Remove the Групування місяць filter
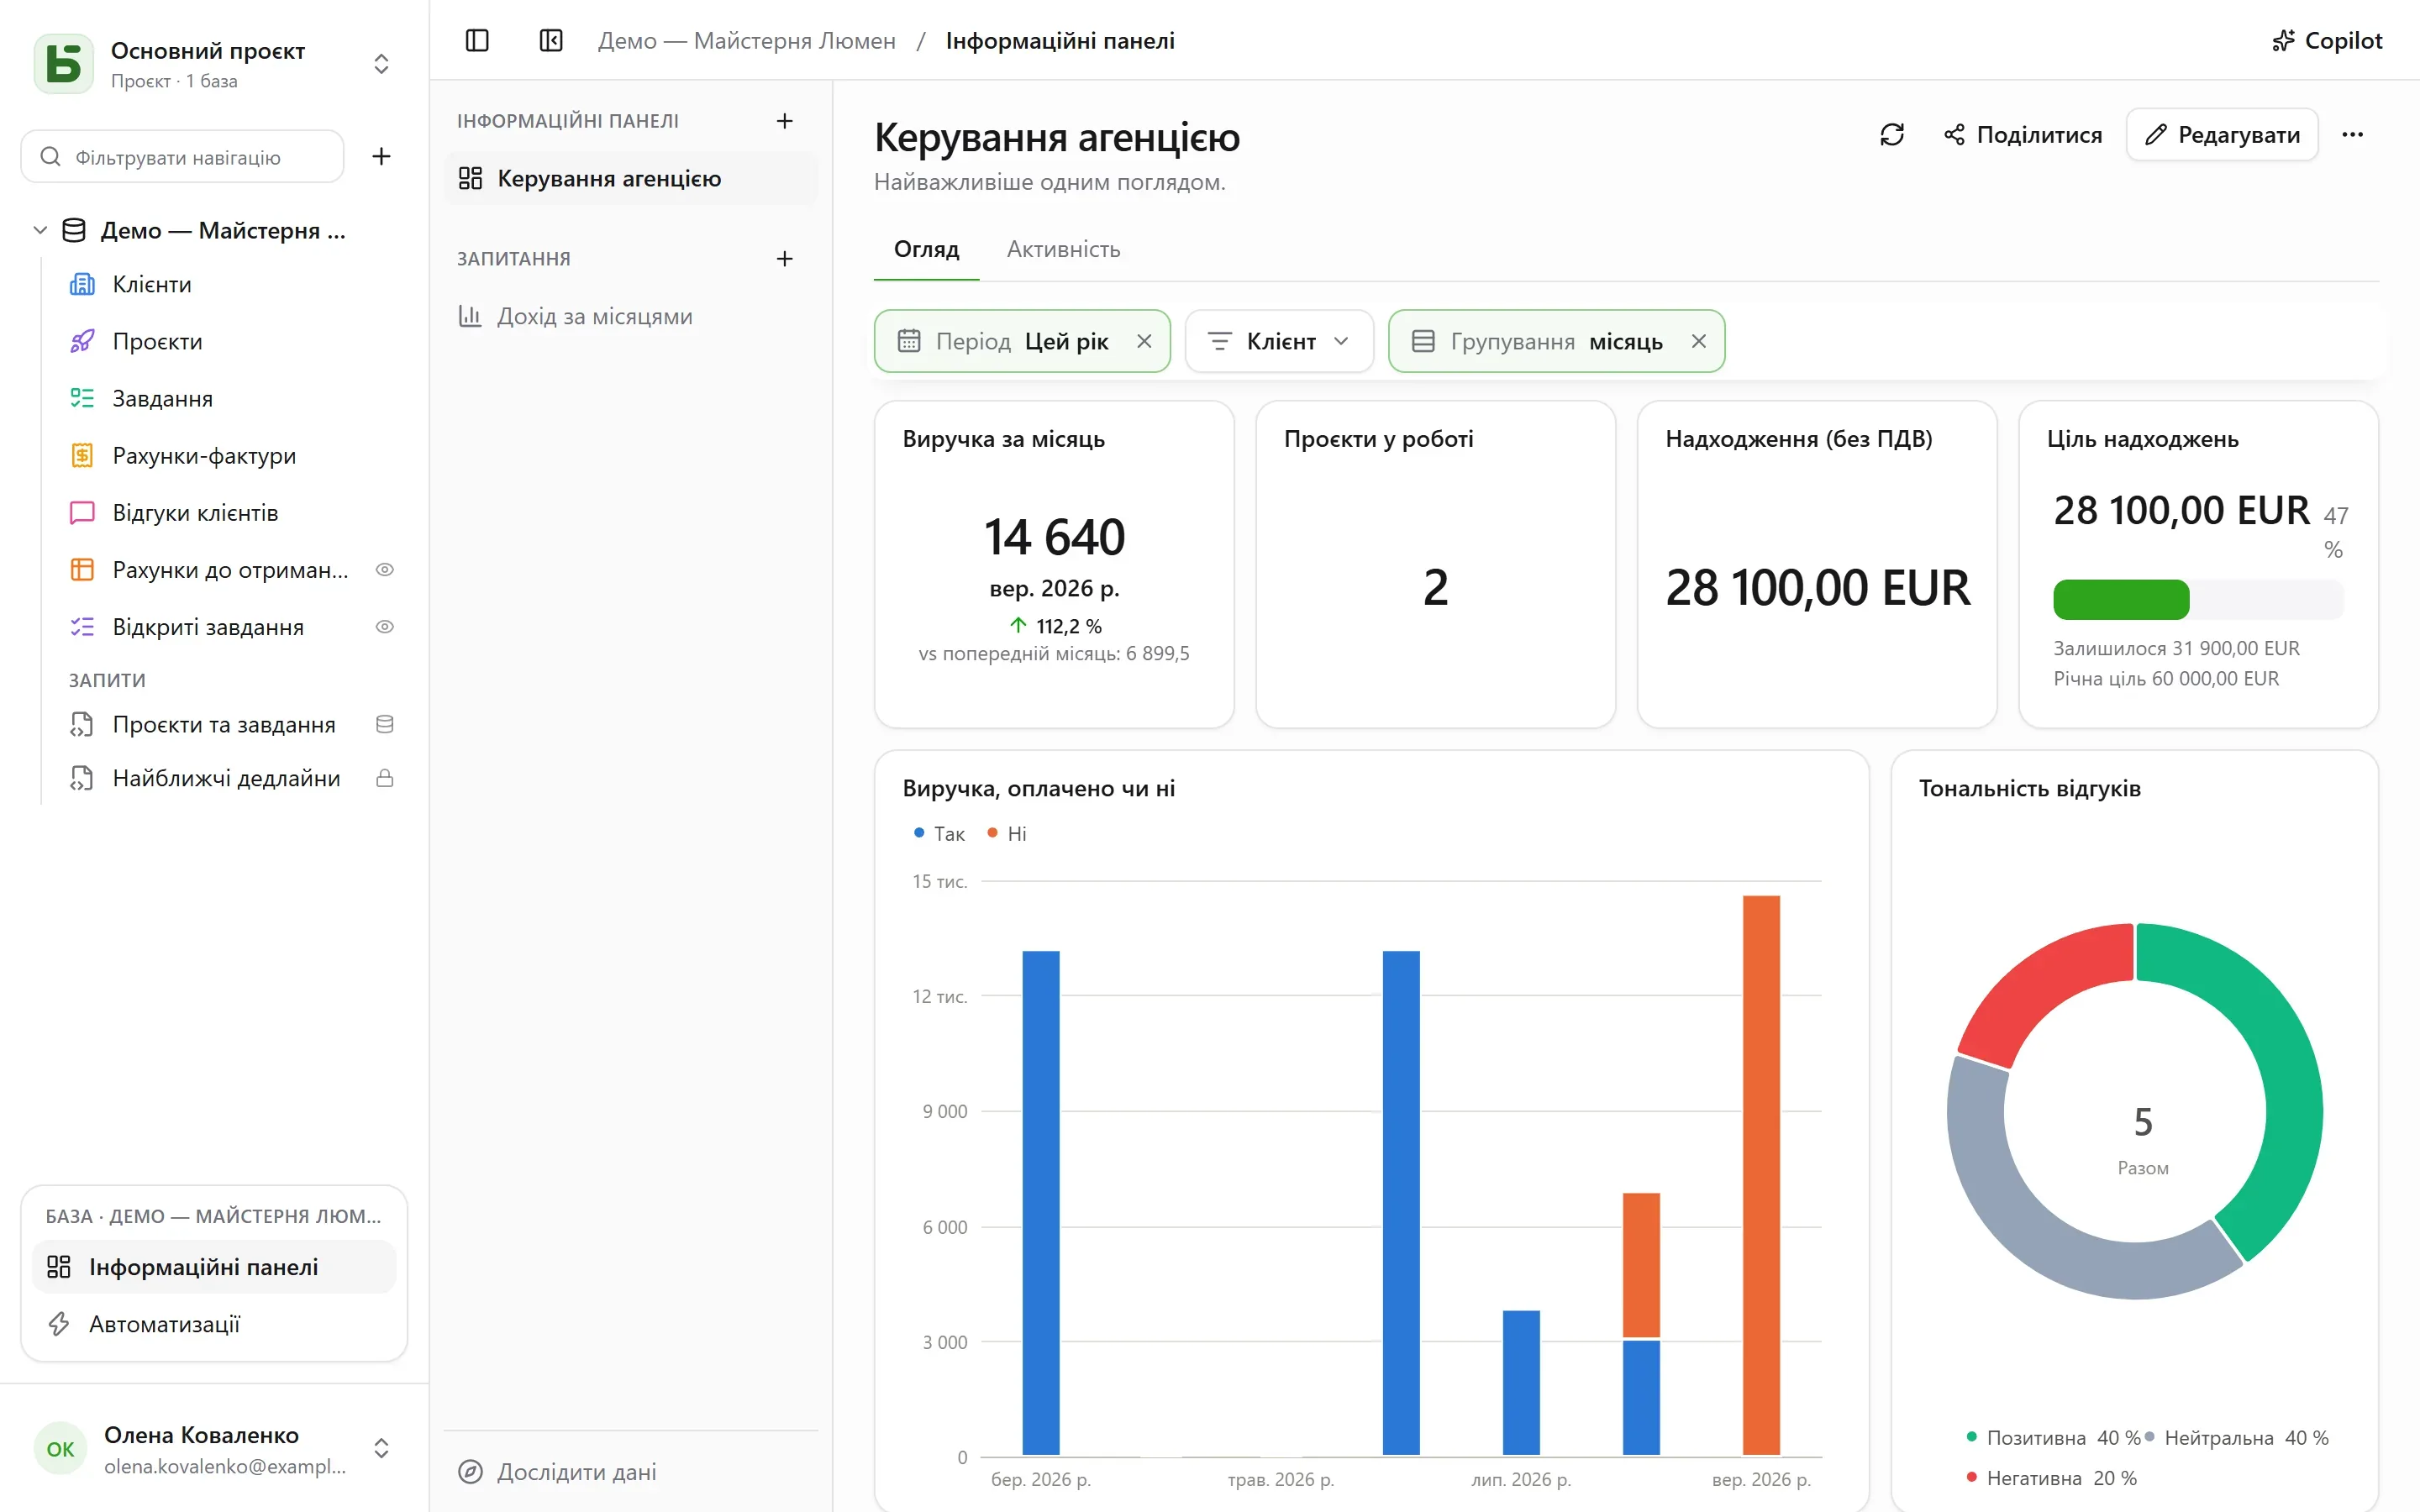Image resolution: width=2420 pixels, height=1512 pixels. click(1698, 342)
